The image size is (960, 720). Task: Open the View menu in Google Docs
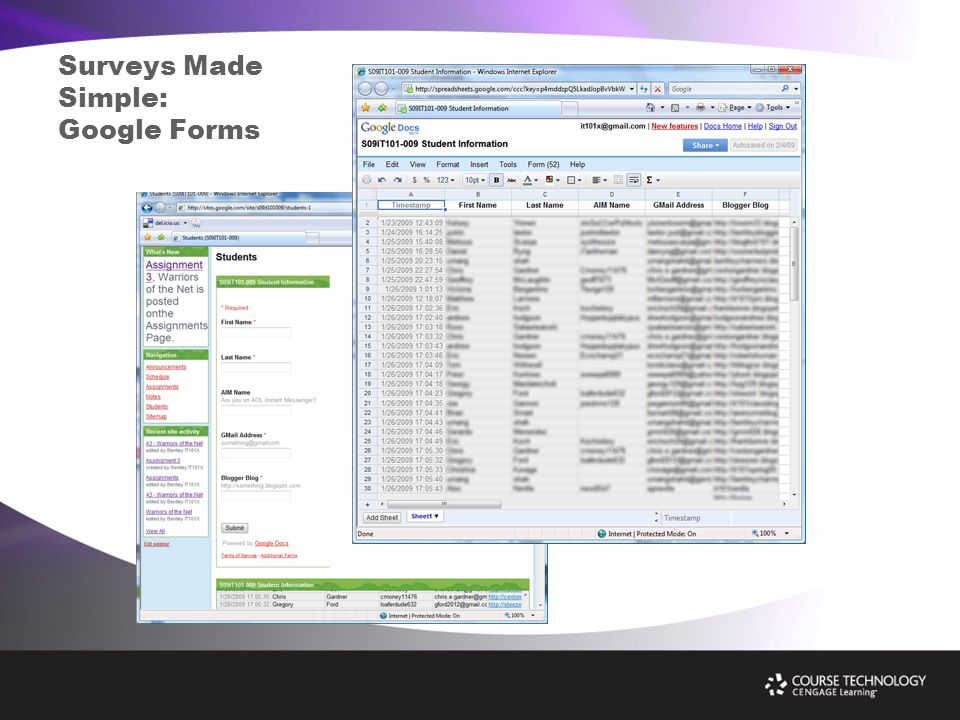[418, 164]
